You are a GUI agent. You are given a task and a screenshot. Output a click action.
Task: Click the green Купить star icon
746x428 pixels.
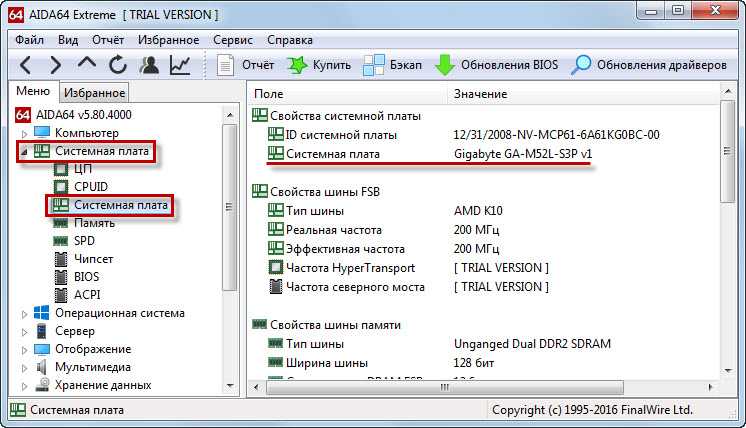[x=297, y=65]
